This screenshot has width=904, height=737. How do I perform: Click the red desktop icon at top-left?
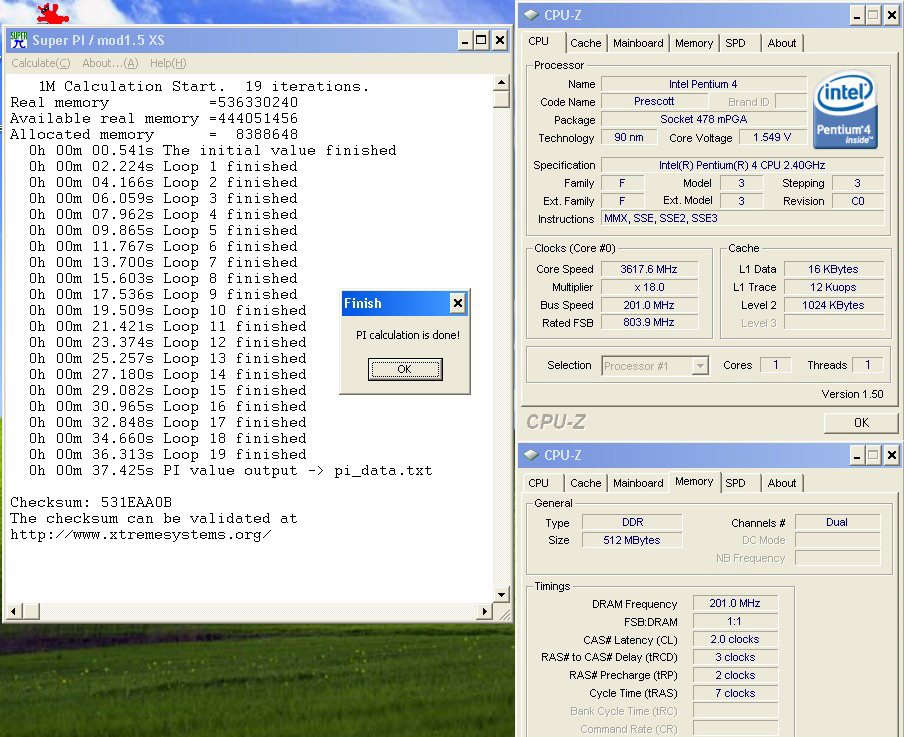point(51,13)
